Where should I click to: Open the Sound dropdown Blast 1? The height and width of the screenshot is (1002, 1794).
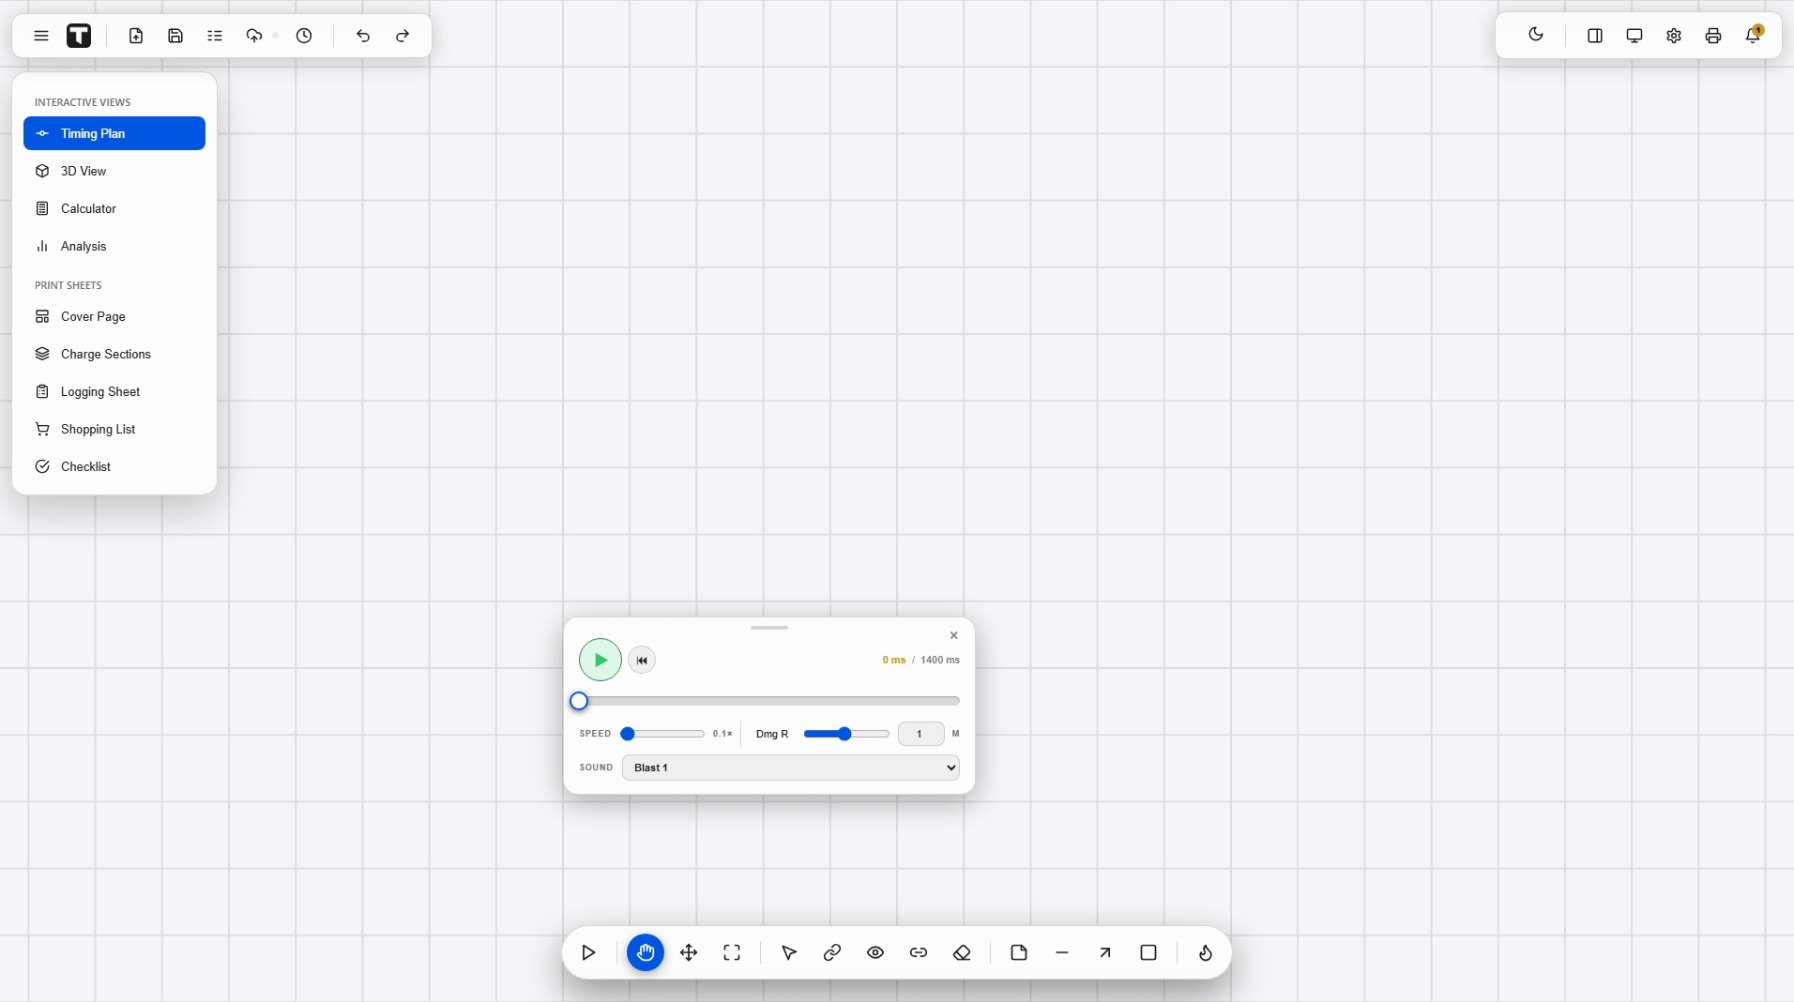point(791,768)
